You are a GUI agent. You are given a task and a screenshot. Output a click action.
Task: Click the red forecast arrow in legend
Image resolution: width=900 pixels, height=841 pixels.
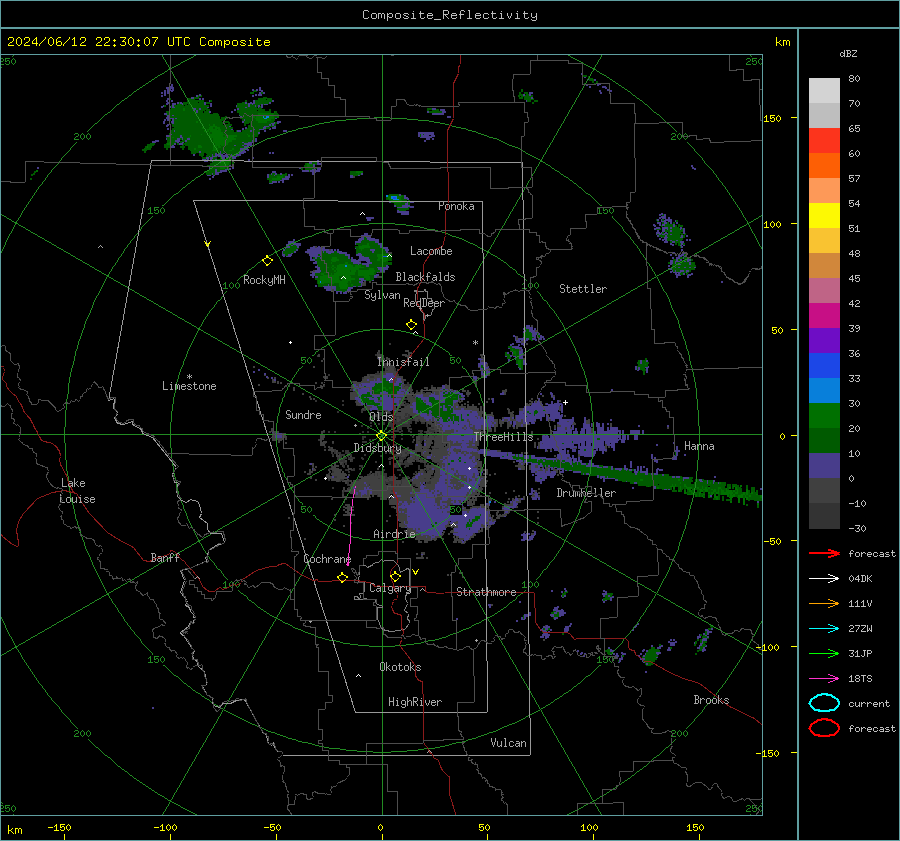coord(824,553)
